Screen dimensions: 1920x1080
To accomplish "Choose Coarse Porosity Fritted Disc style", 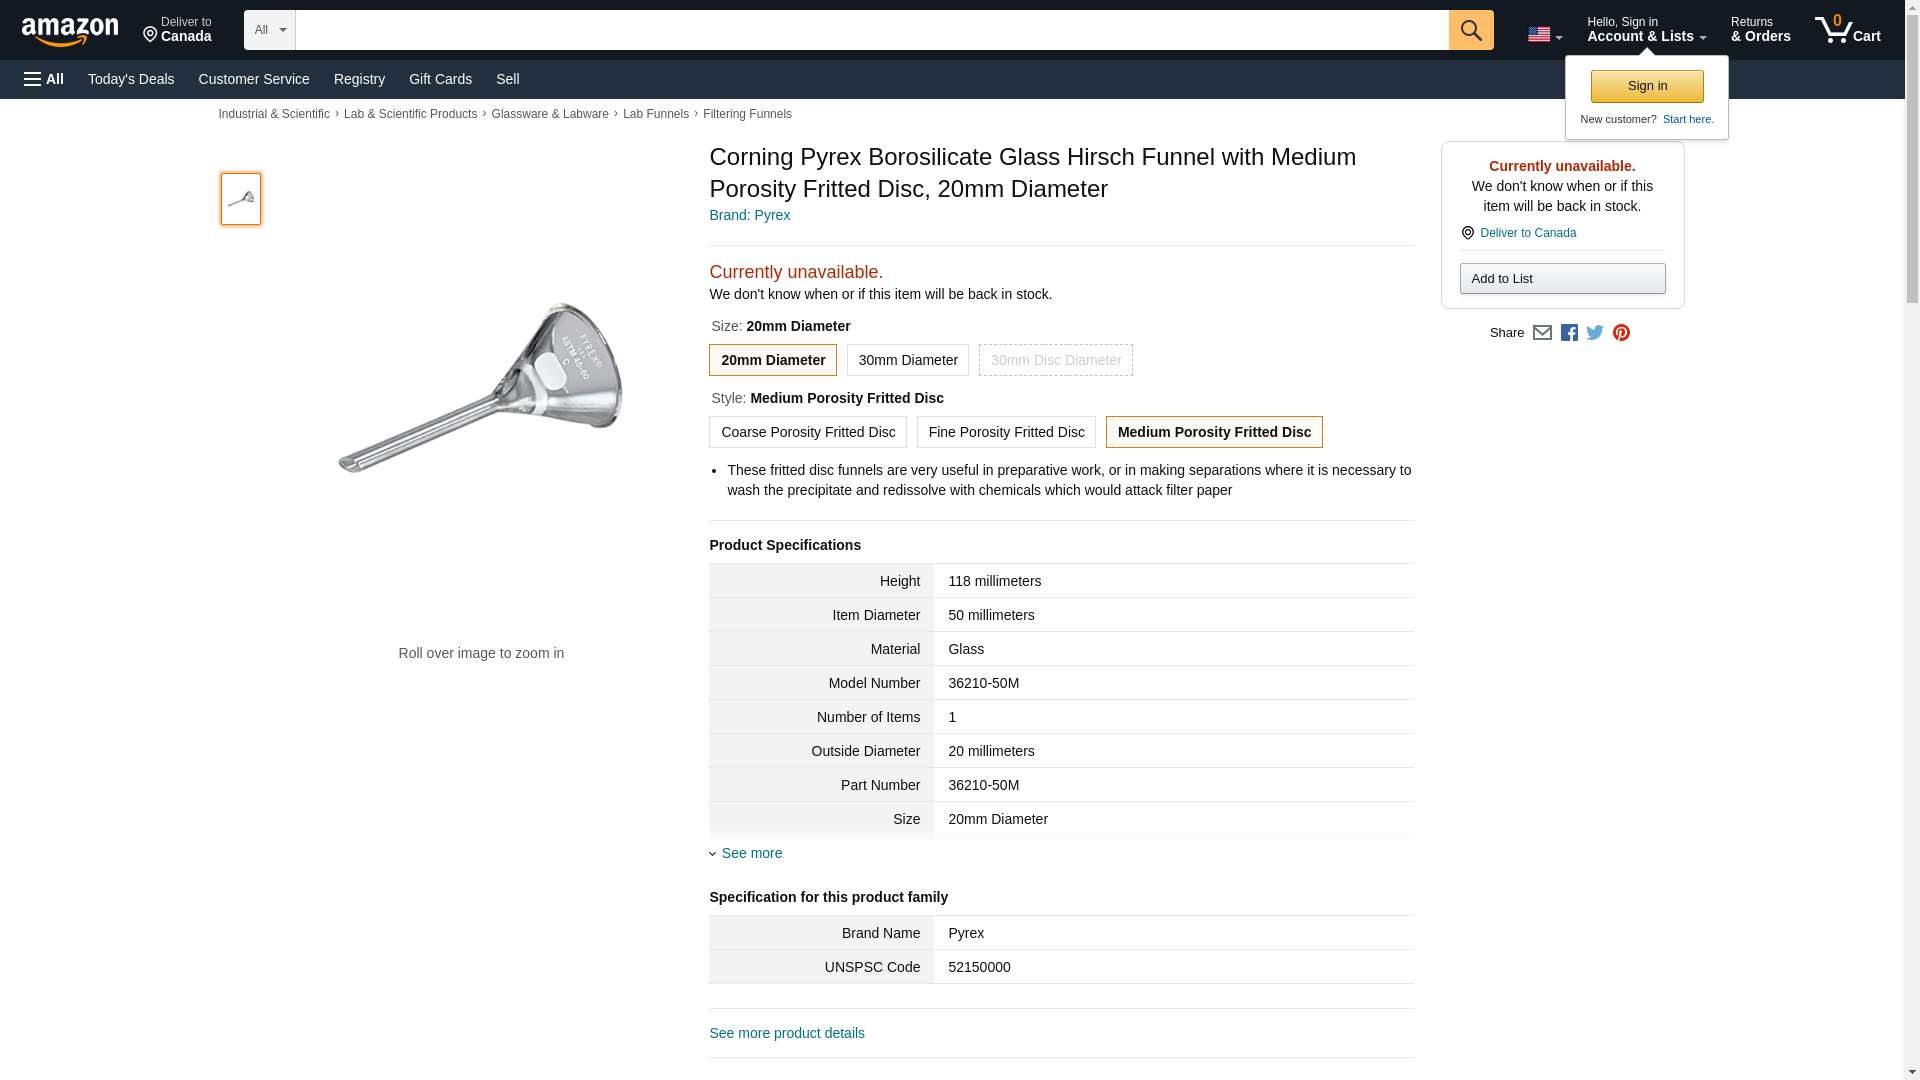I will point(807,432).
